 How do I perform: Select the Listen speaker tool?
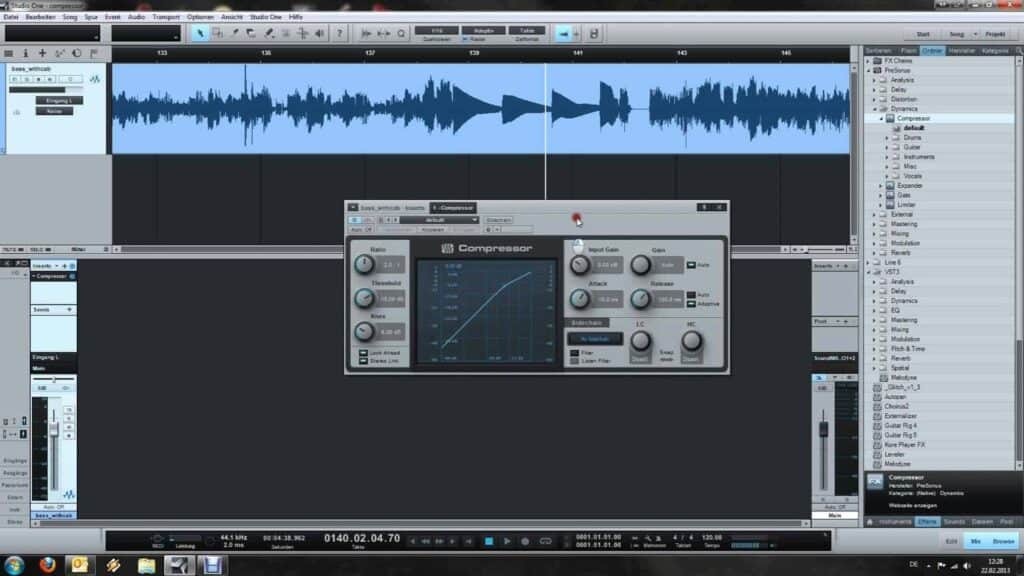[x=319, y=33]
